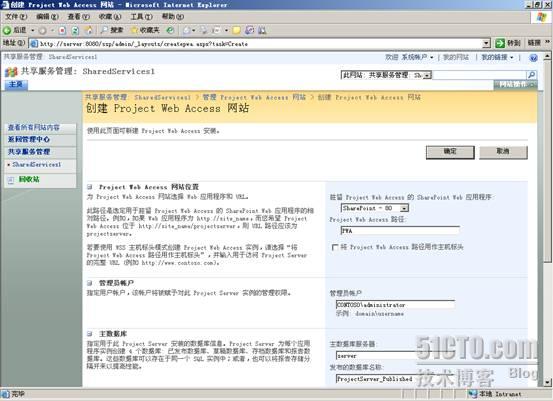Open the 网站操作 site actions menu
The width and height of the screenshot is (553, 401).
[x=516, y=85]
